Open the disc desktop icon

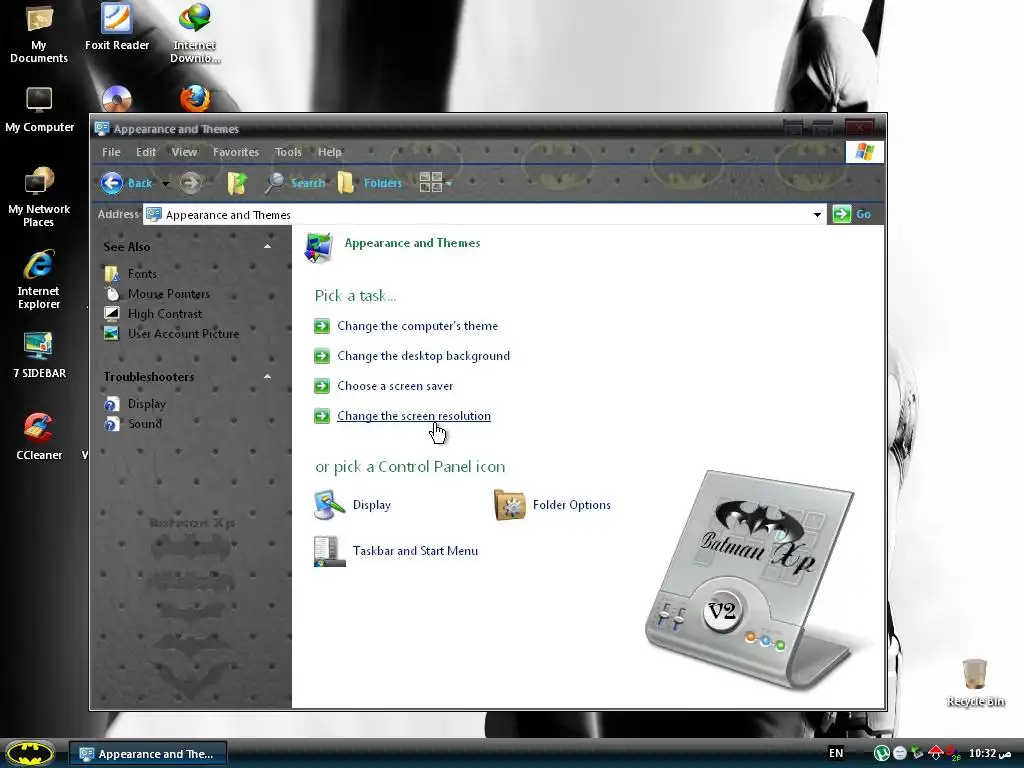(x=117, y=99)
